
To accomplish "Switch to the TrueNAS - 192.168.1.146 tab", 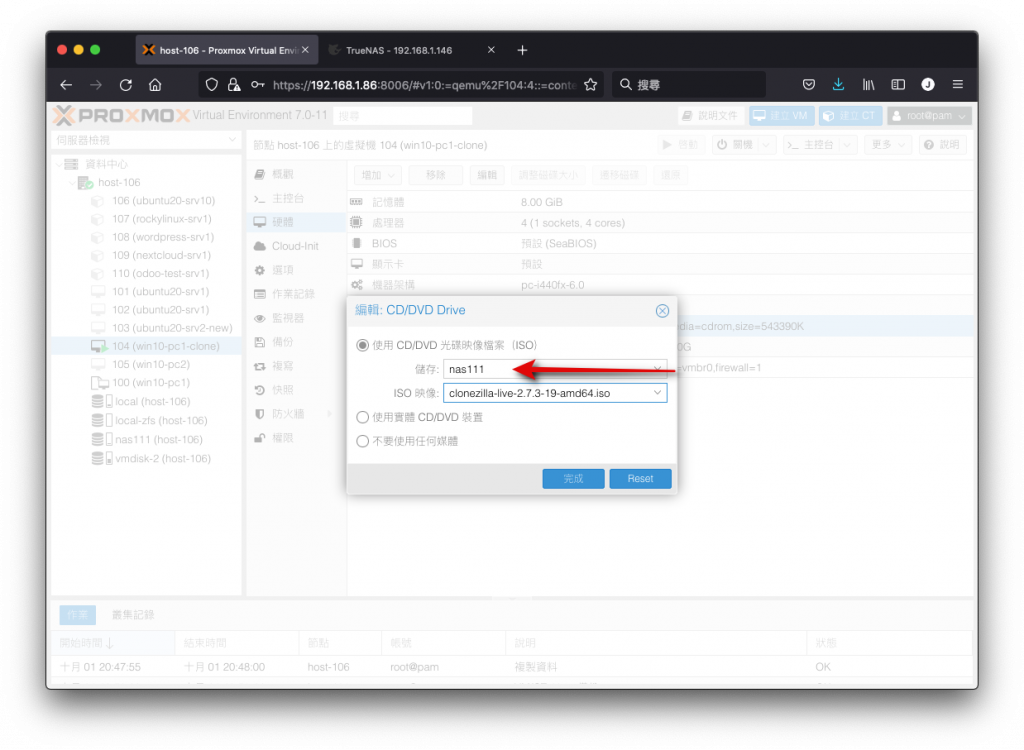I will [412, 50].
